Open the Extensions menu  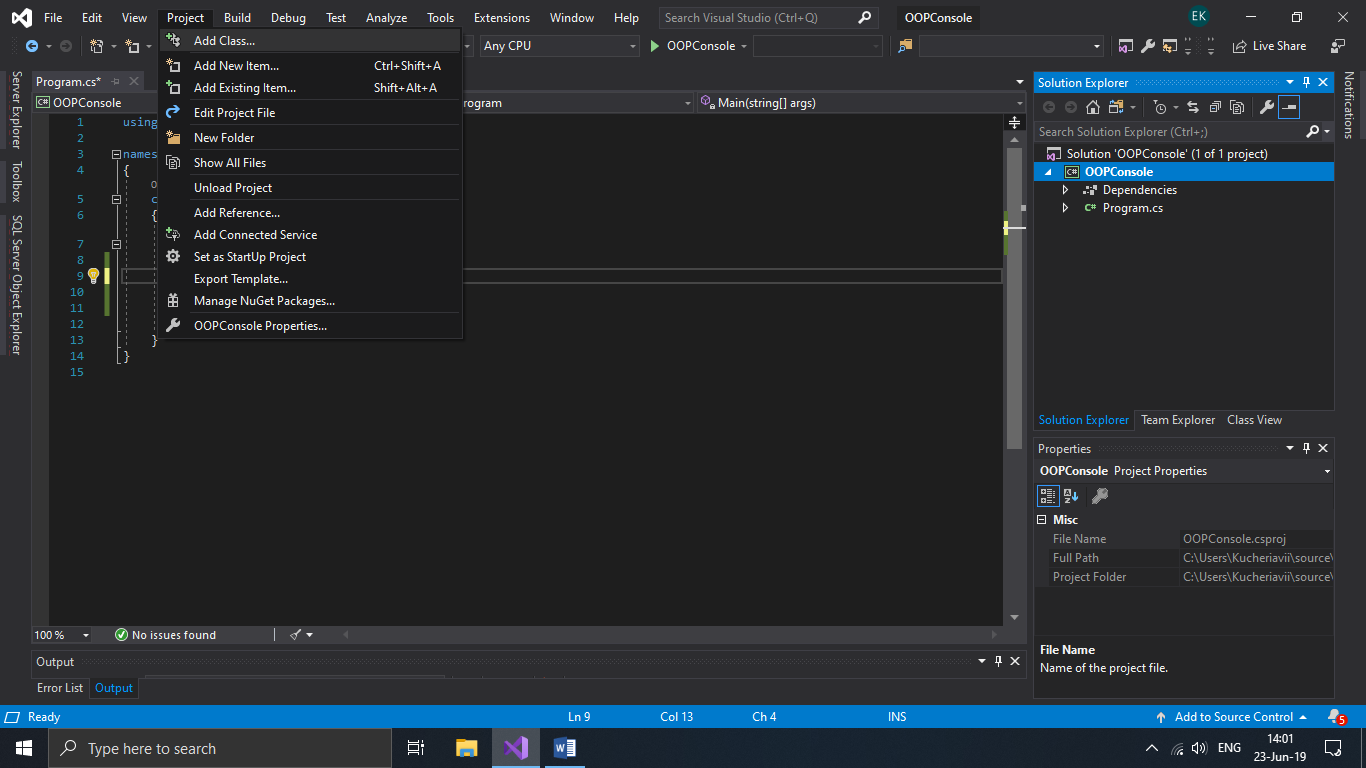tap(502, 18)
